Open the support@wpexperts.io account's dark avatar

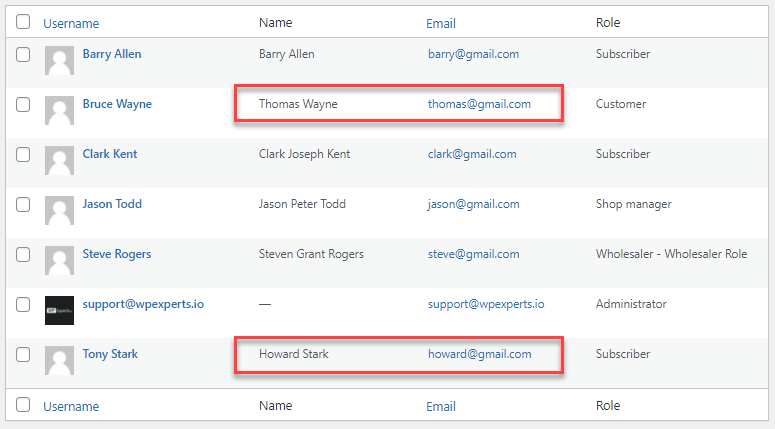tap(59, 310)
